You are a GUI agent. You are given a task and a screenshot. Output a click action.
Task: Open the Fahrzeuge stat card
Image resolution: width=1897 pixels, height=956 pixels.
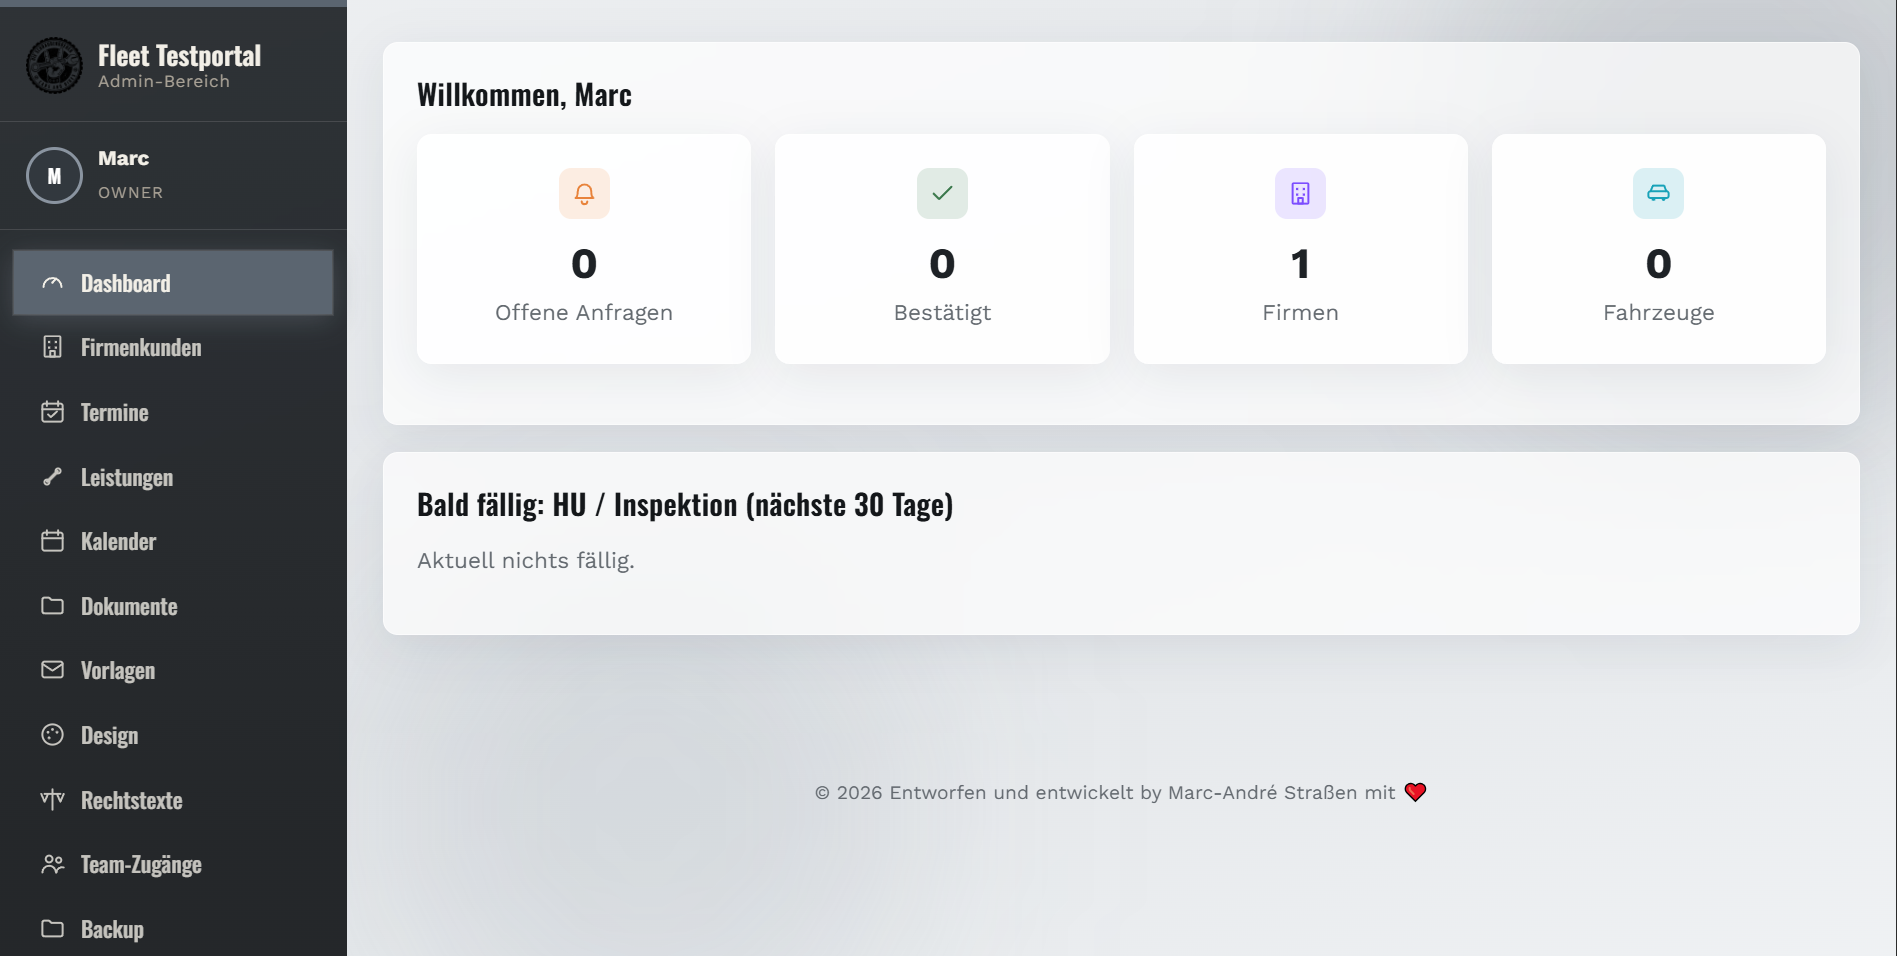(1658, 249)
